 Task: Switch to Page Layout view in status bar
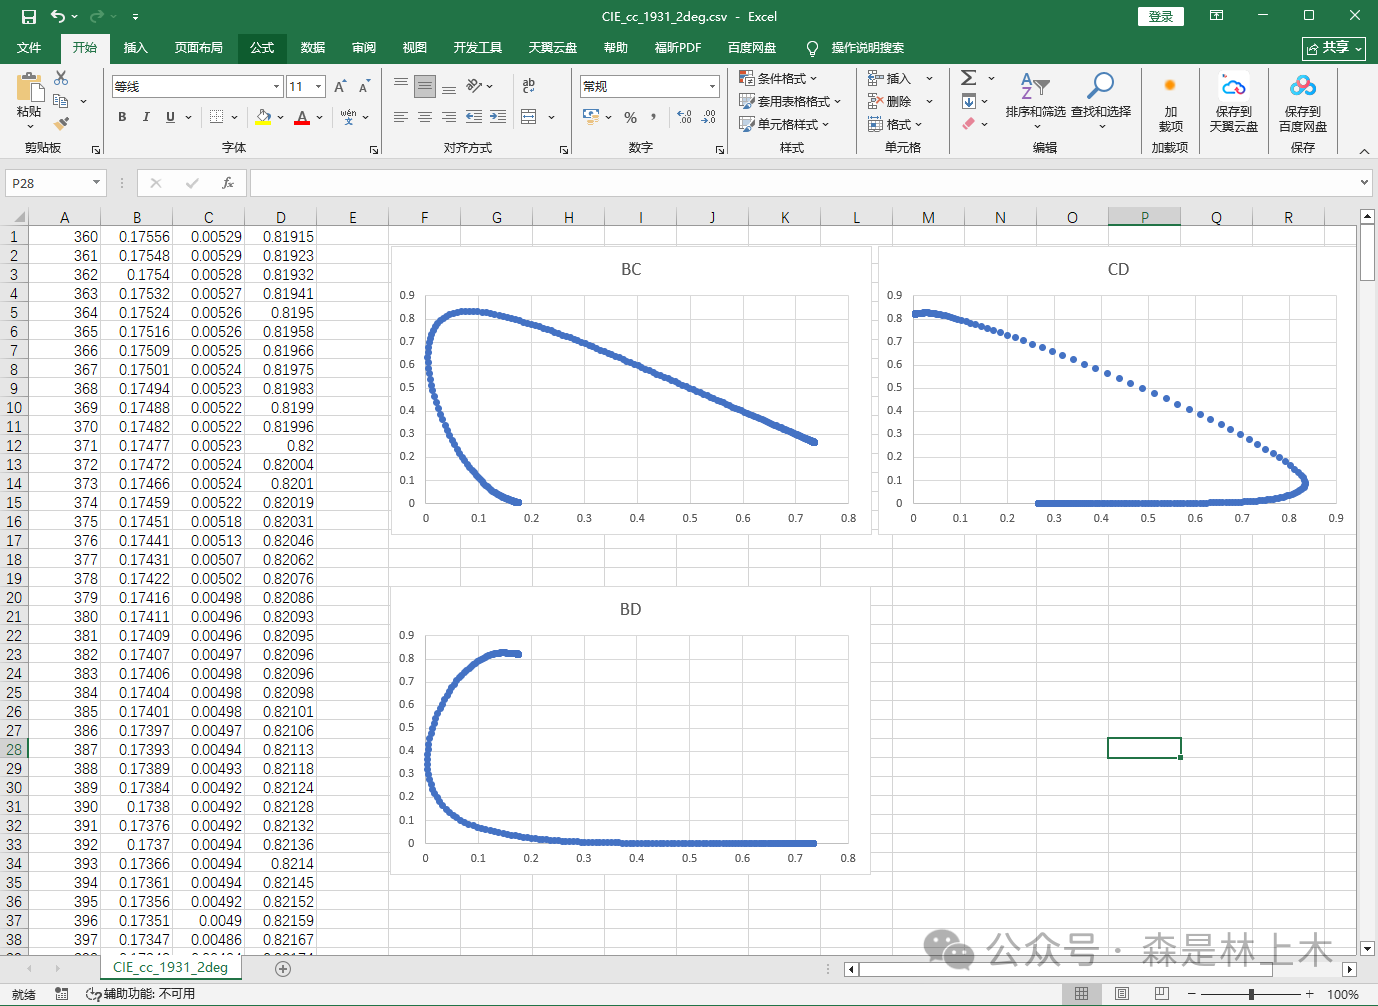pyautogui.click(x=1121, y=994)
